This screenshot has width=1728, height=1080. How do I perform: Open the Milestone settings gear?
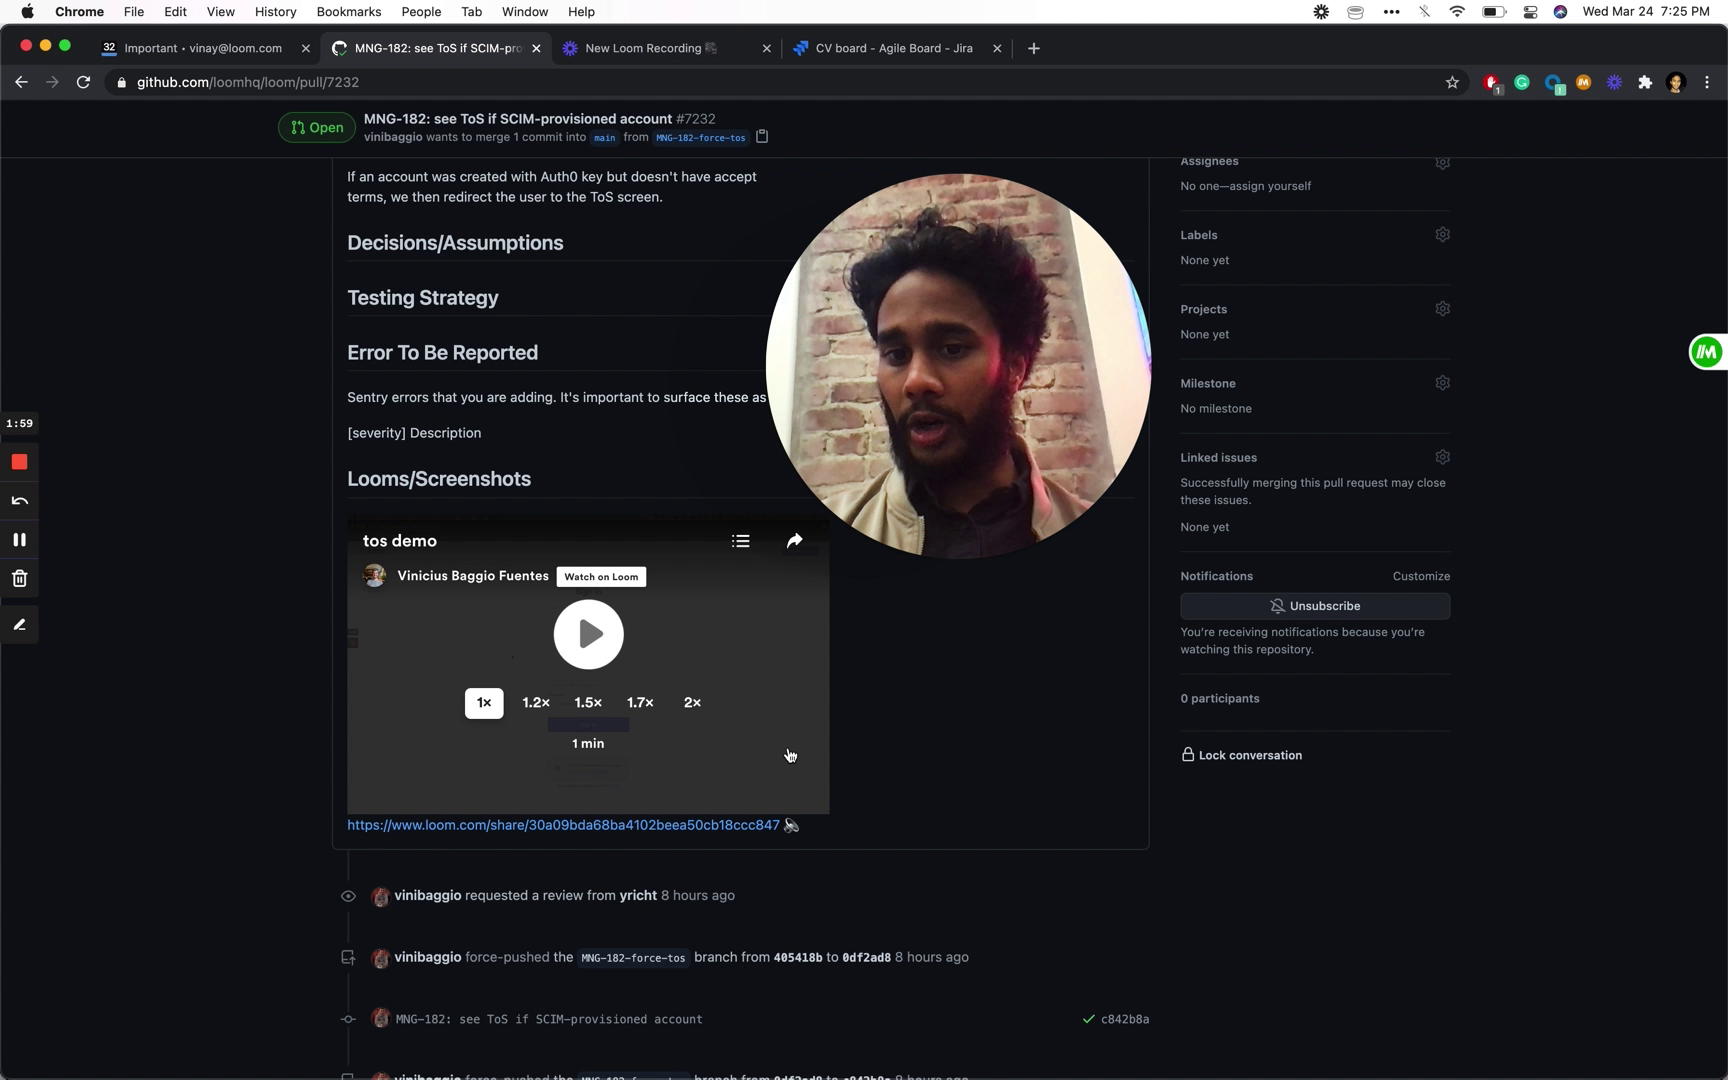pyautogui.click(x=1442, y=383)
